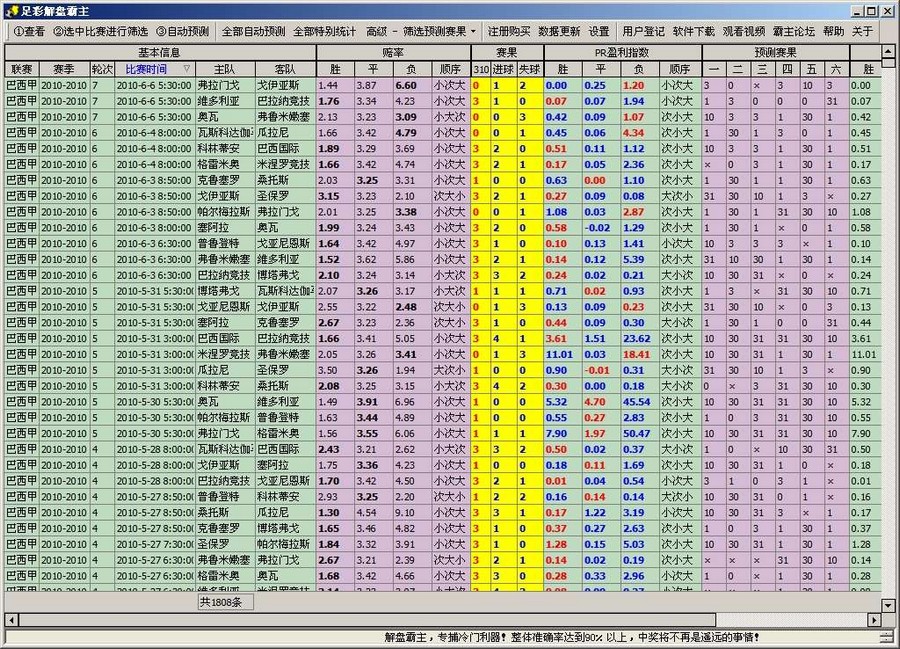Image resolution: width=900 pixels, height=649 pixels.
Task: Click the 共1808条 record count
Action: tap(225, 603)
